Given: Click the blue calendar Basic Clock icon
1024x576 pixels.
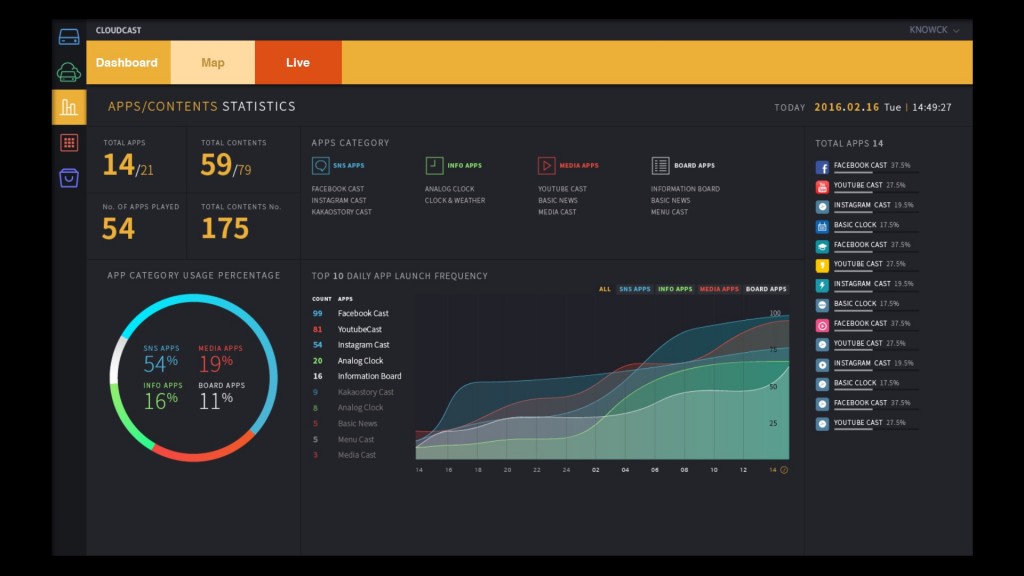Looking at the screenshot, I should [x=822, y=227].
